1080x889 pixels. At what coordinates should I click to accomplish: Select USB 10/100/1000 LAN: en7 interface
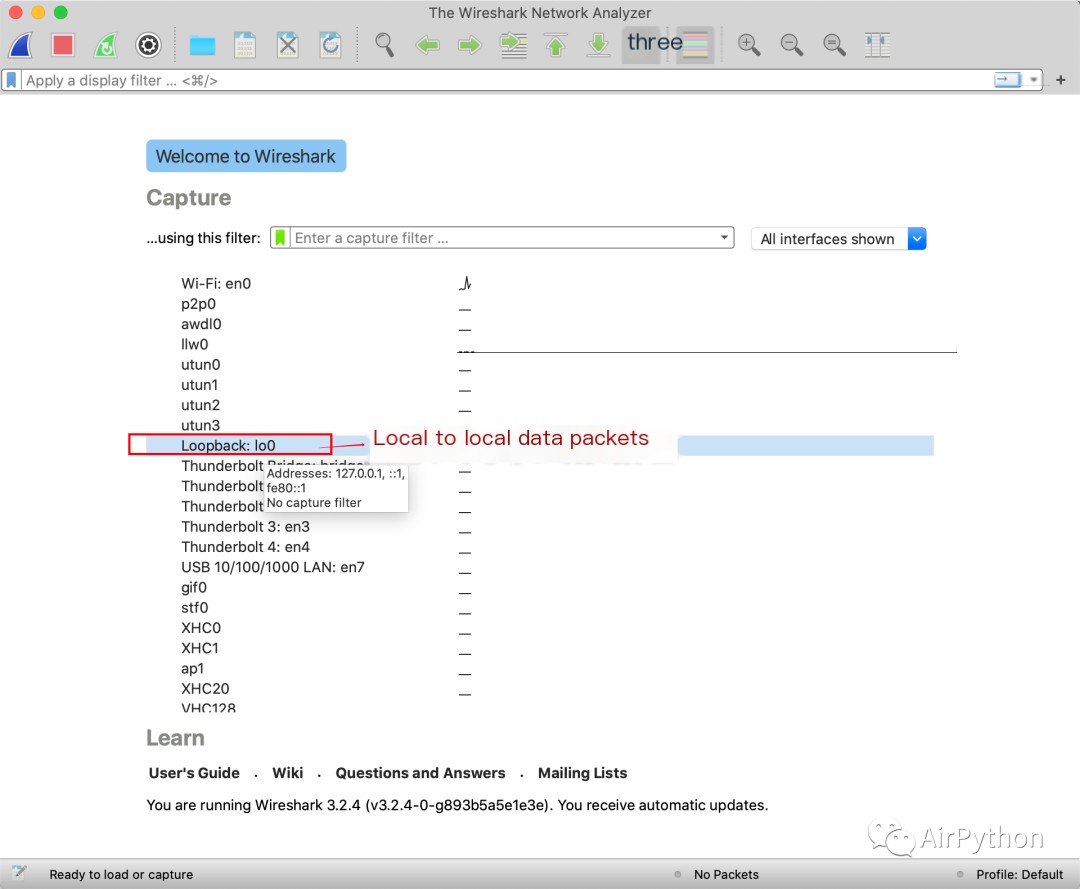click(x=273, y=567)
